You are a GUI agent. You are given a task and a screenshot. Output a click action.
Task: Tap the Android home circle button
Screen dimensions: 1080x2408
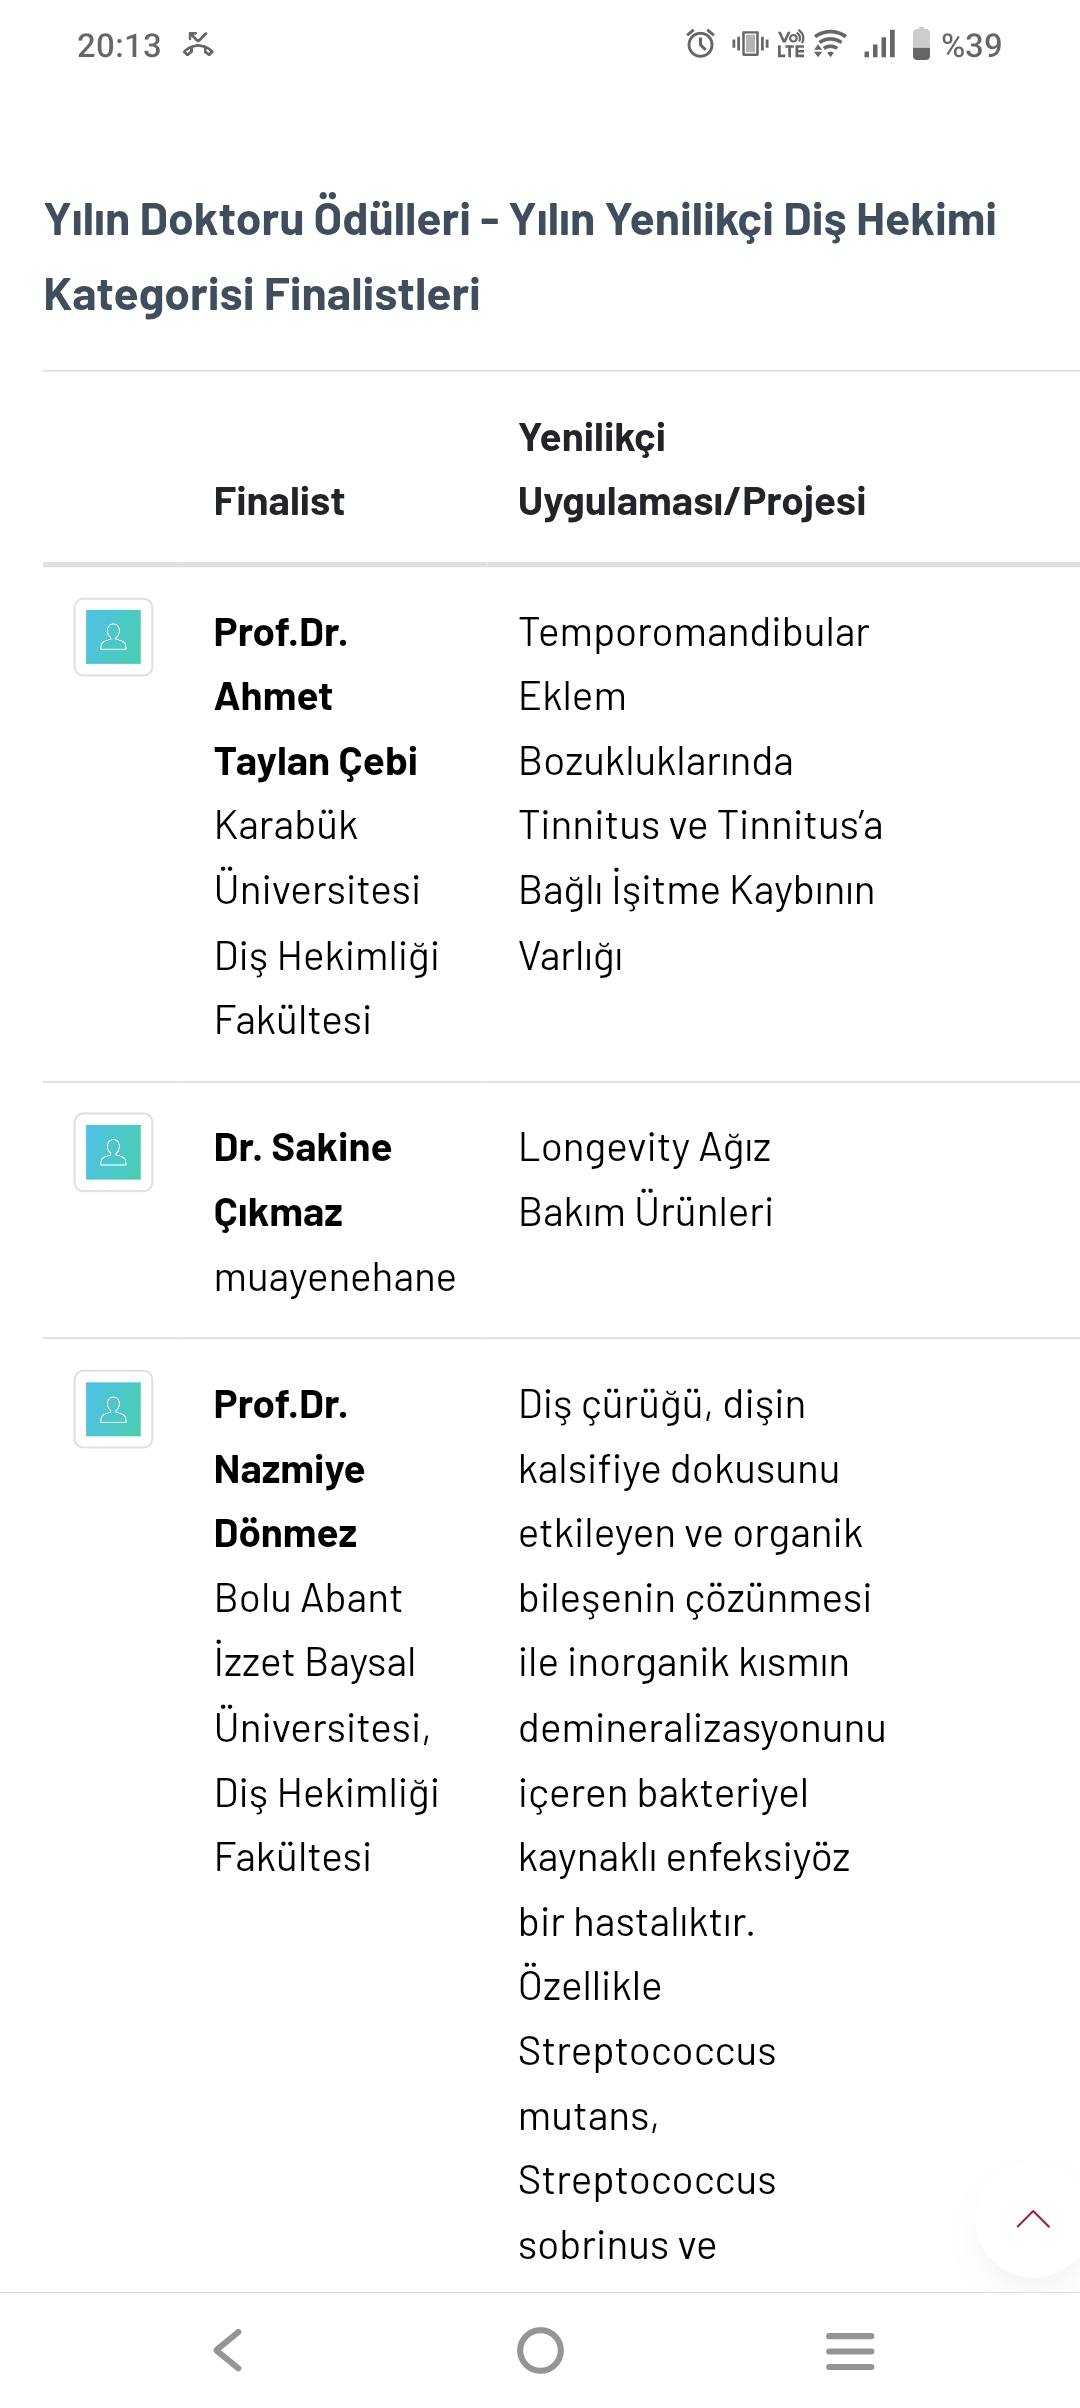(540, 2350)
